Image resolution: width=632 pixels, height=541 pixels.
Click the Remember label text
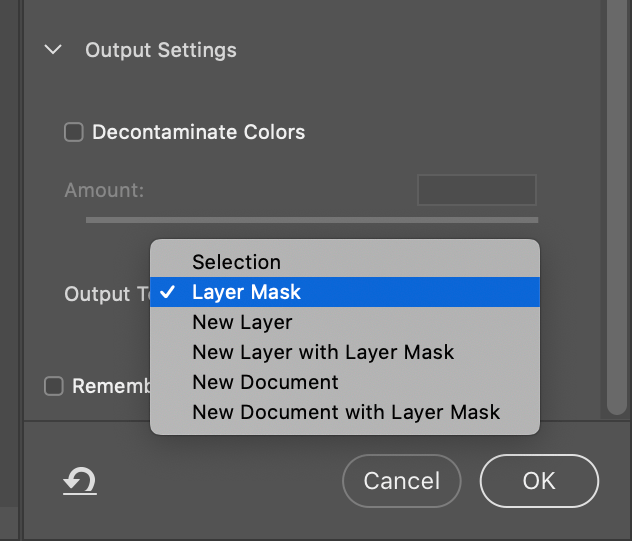tap(110, 386)
